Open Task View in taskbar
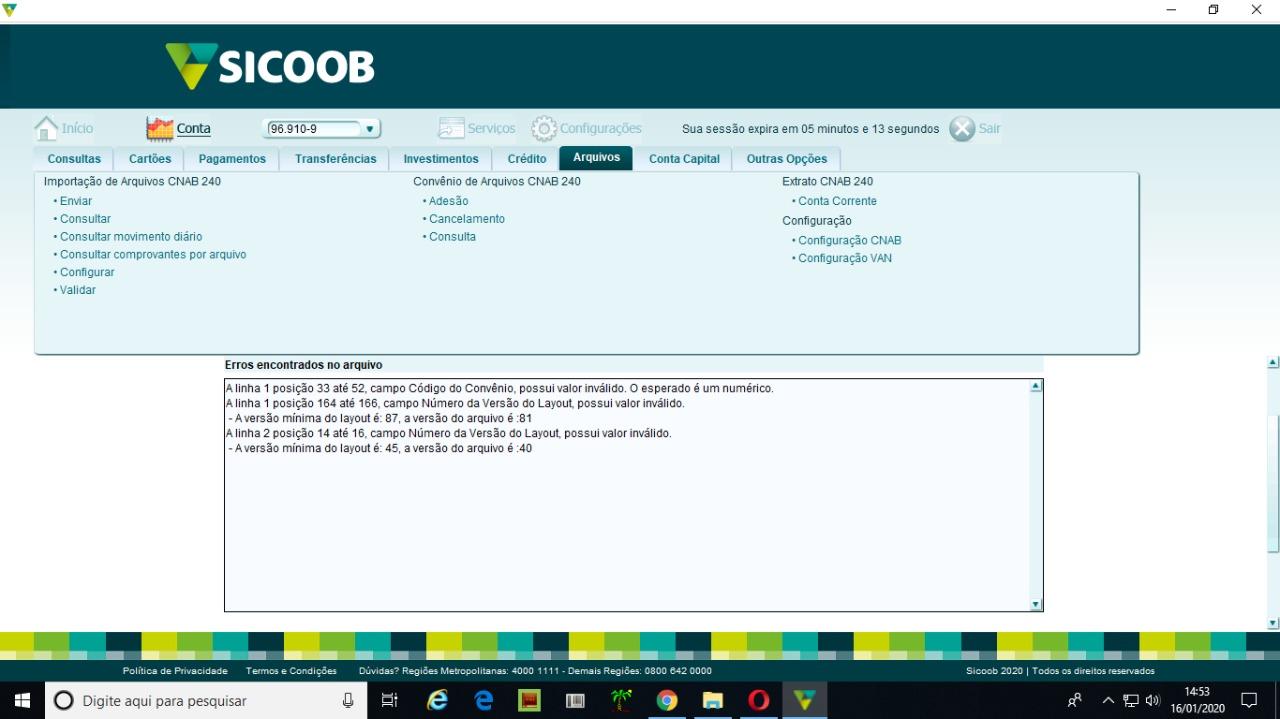The image size is (1280, 719). pyautogui.click(x=390, y=700)
